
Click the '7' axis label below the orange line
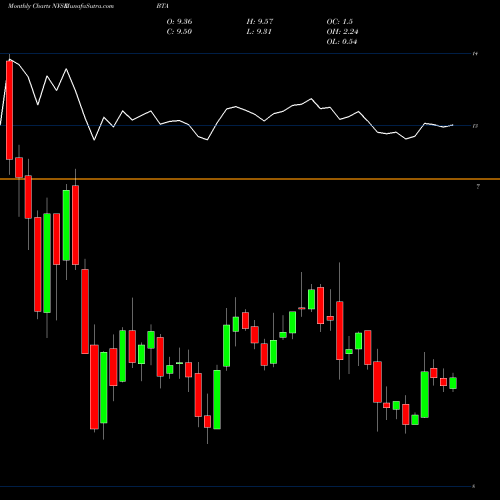(478, 187)
